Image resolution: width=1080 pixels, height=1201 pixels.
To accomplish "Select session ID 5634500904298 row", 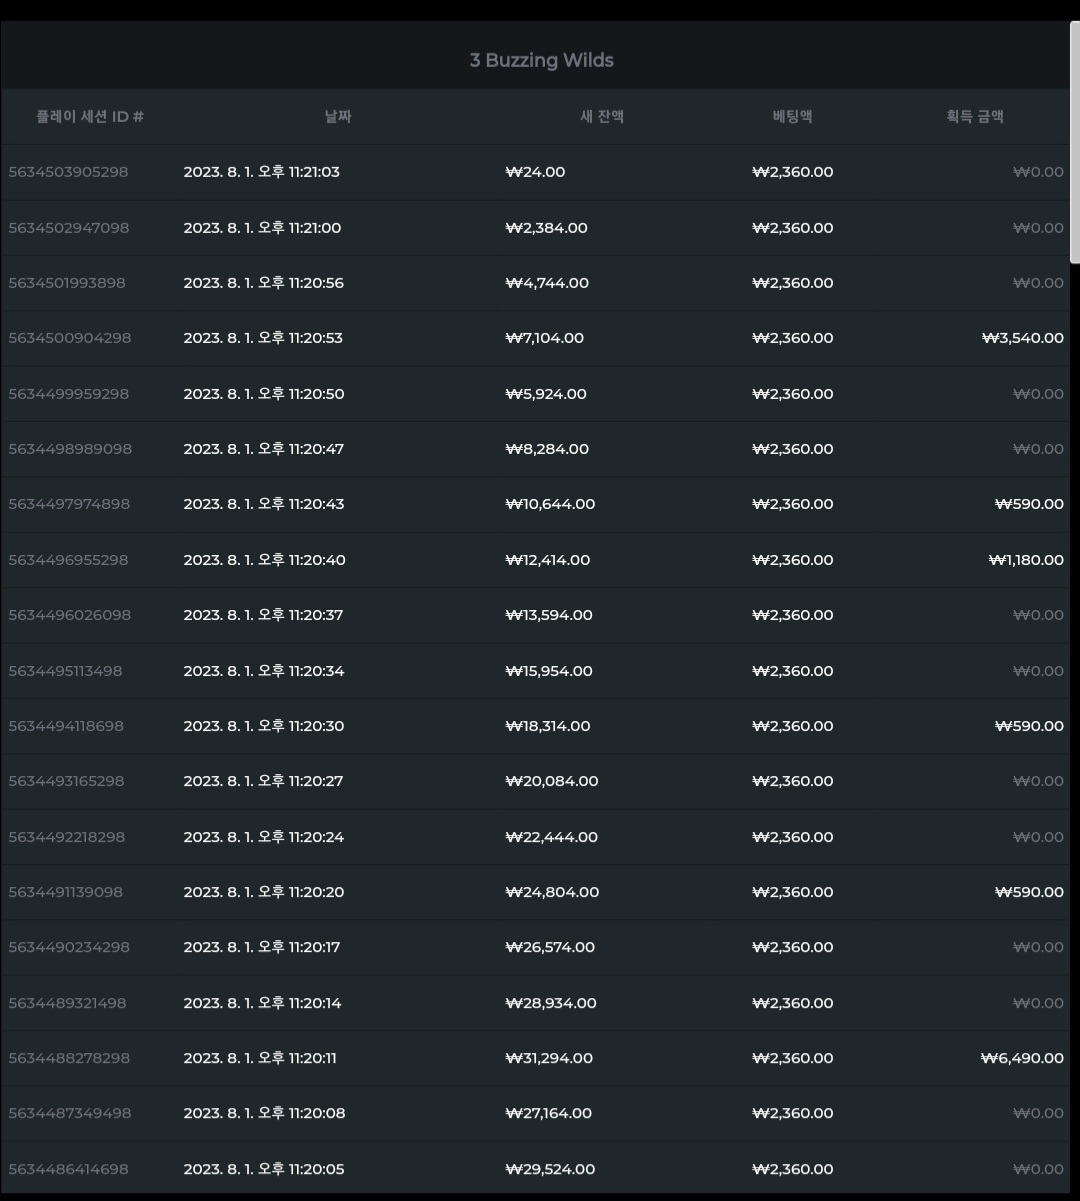I will coord(536,338).
